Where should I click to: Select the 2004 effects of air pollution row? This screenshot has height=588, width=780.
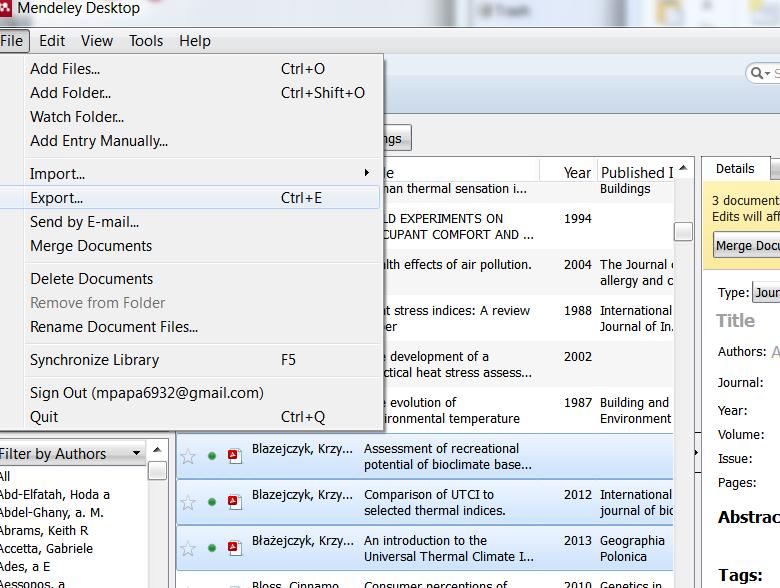click(527, 272)
